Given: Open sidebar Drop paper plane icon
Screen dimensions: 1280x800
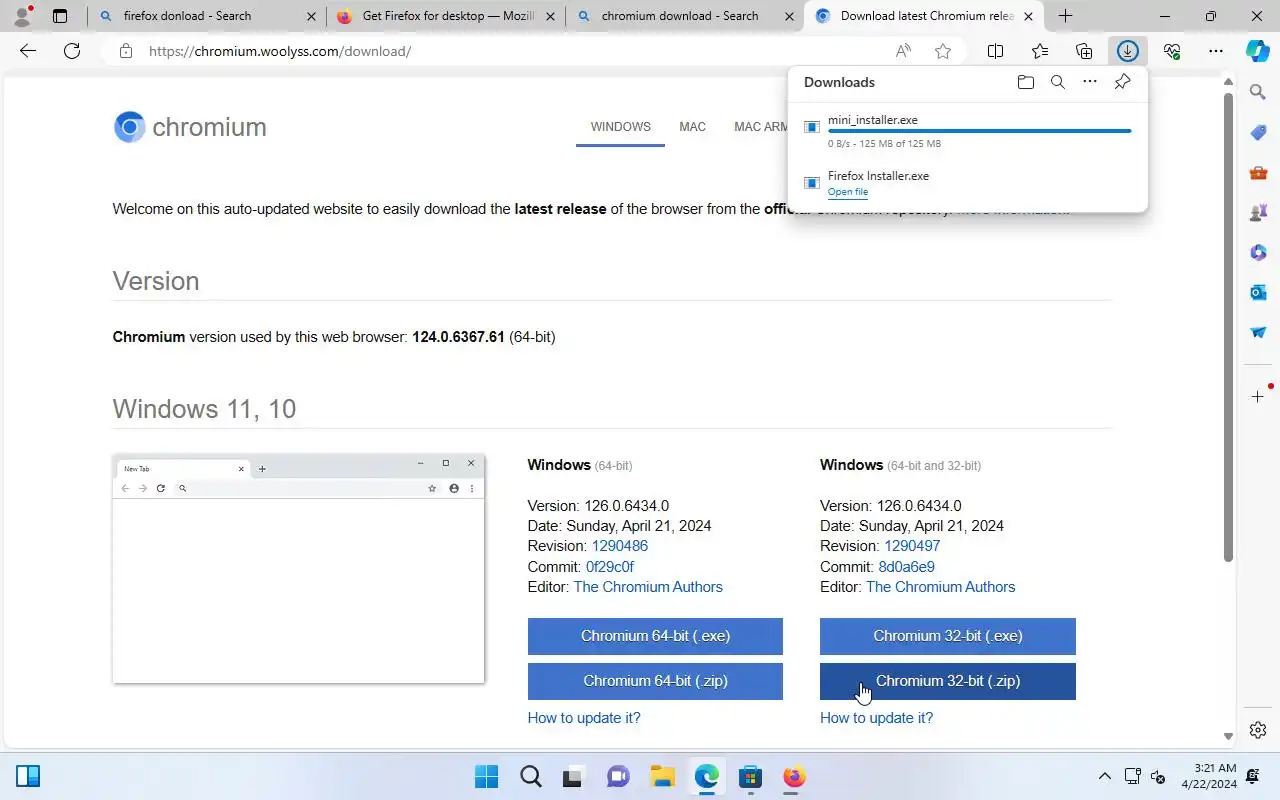Looking at the screenshot, I should tap(1258, 332).
